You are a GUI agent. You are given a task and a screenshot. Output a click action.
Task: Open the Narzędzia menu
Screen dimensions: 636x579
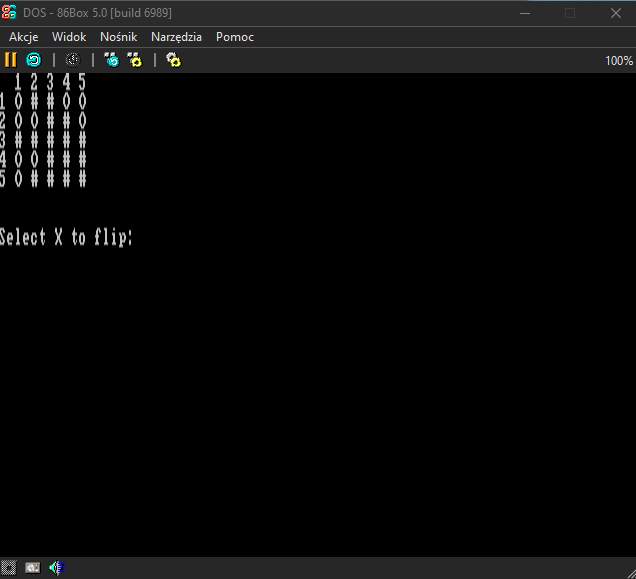click(x=176, y=37)
